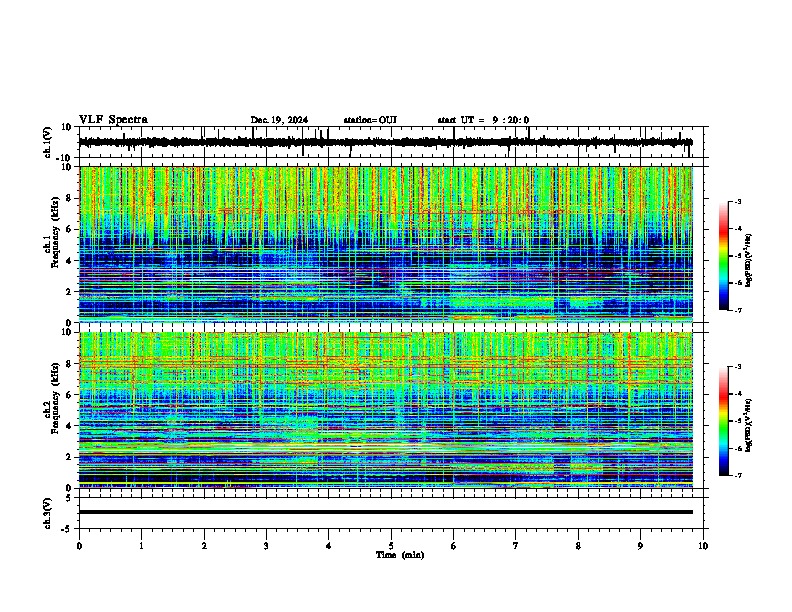Click the "ch.1(V)" waveform axis label
The height and width of the screenshot is (612, 792).
point(48,142)
